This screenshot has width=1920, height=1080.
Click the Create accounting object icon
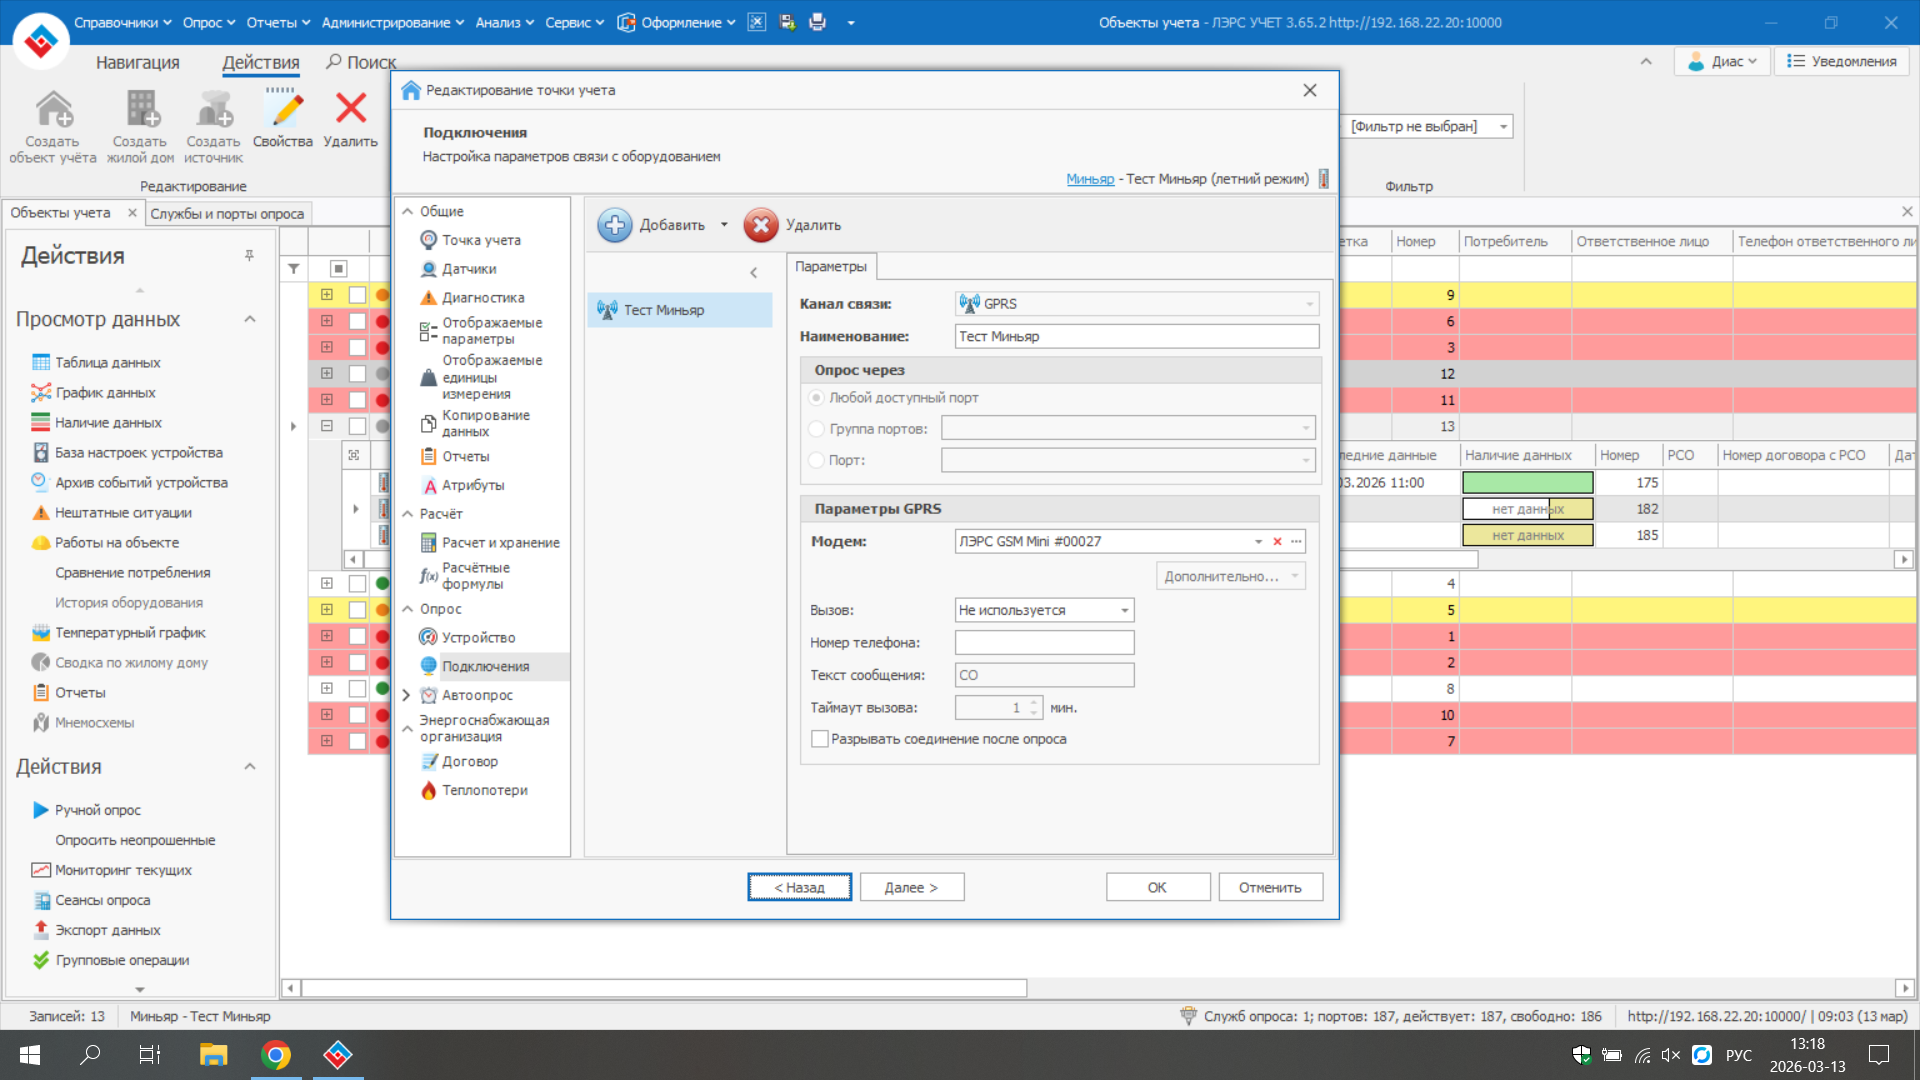(53, 110)
